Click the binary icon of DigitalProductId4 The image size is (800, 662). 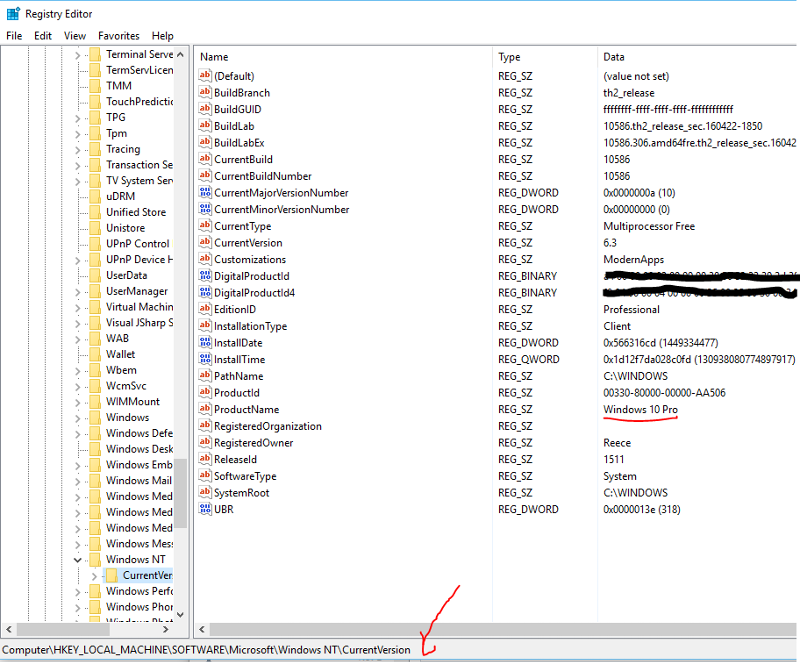point(205,292)
